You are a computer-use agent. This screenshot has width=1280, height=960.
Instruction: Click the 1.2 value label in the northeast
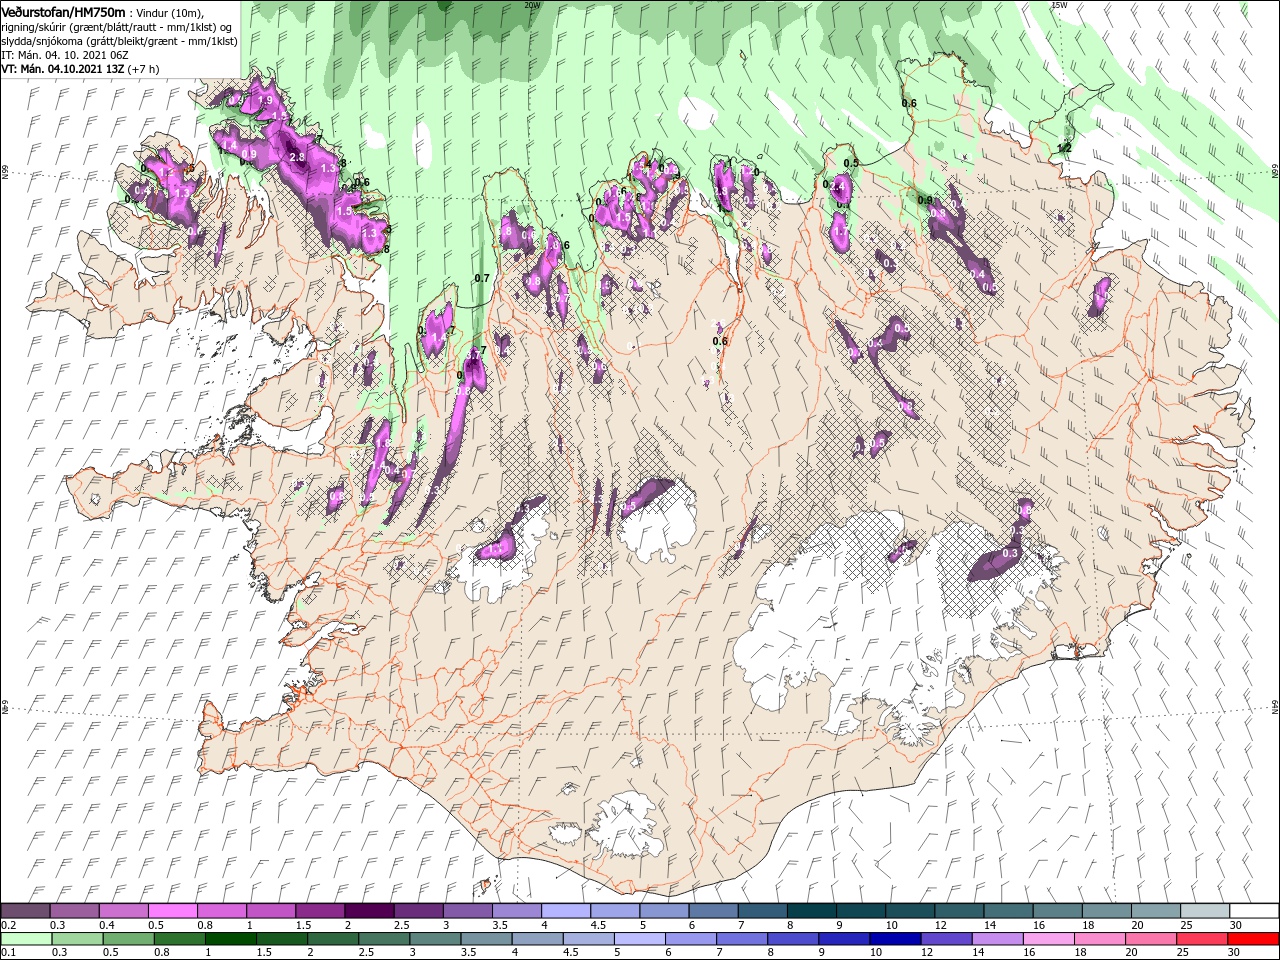[x=1064, y=147]
